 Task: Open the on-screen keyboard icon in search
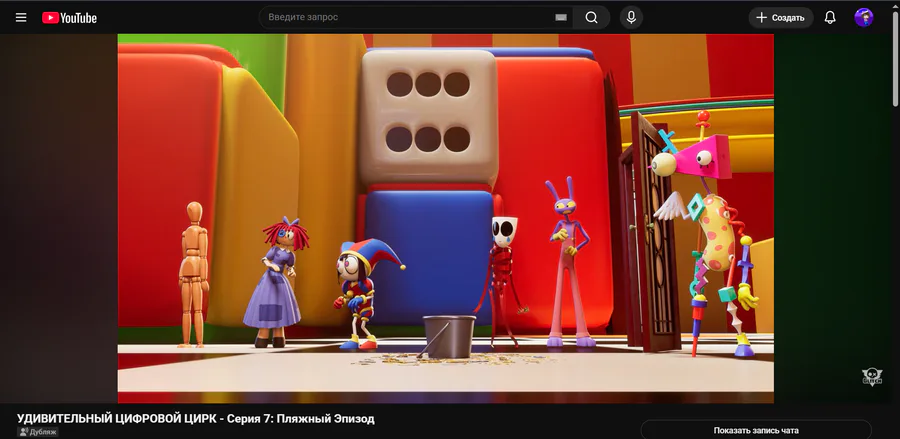coord(561,17)
